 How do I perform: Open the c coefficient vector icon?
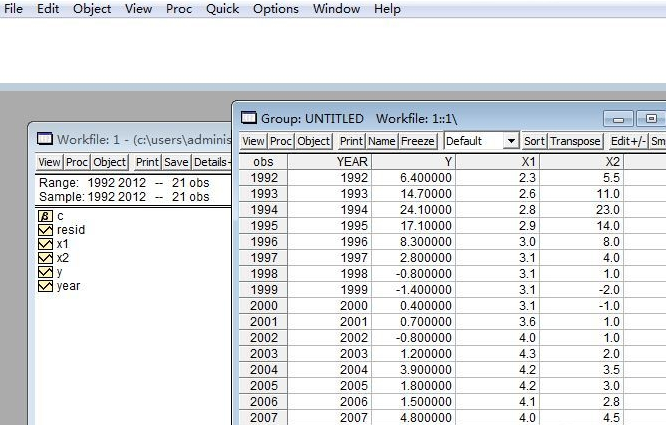coord(45,216)
